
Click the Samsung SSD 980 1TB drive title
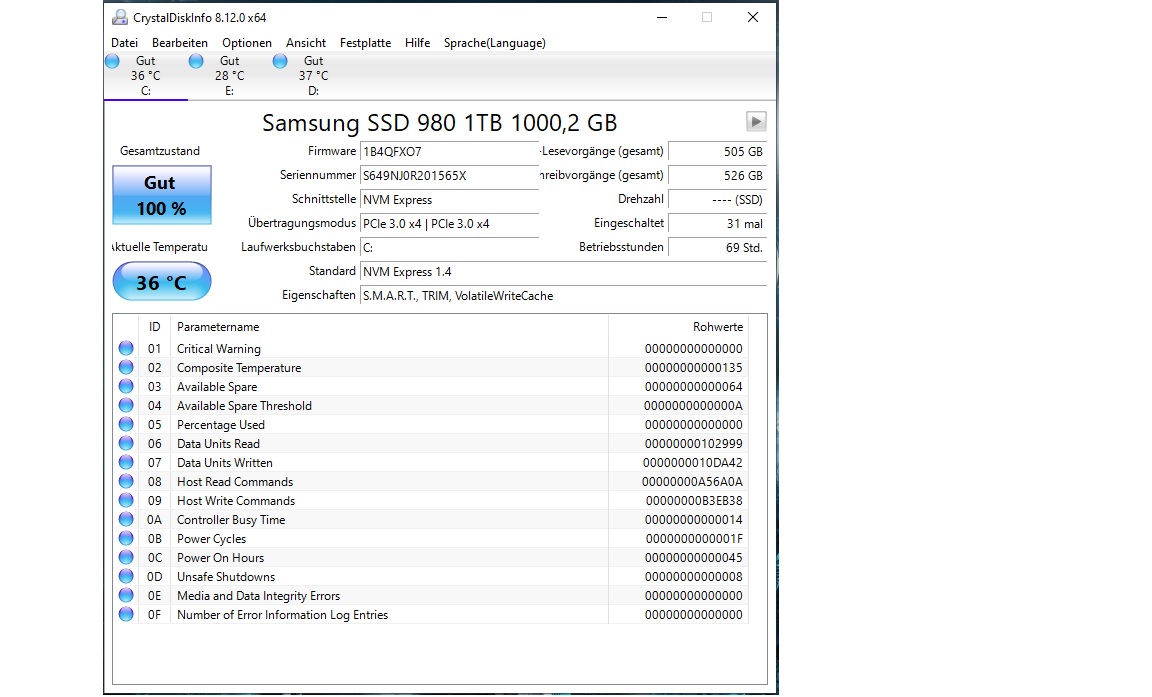[439, 123]
